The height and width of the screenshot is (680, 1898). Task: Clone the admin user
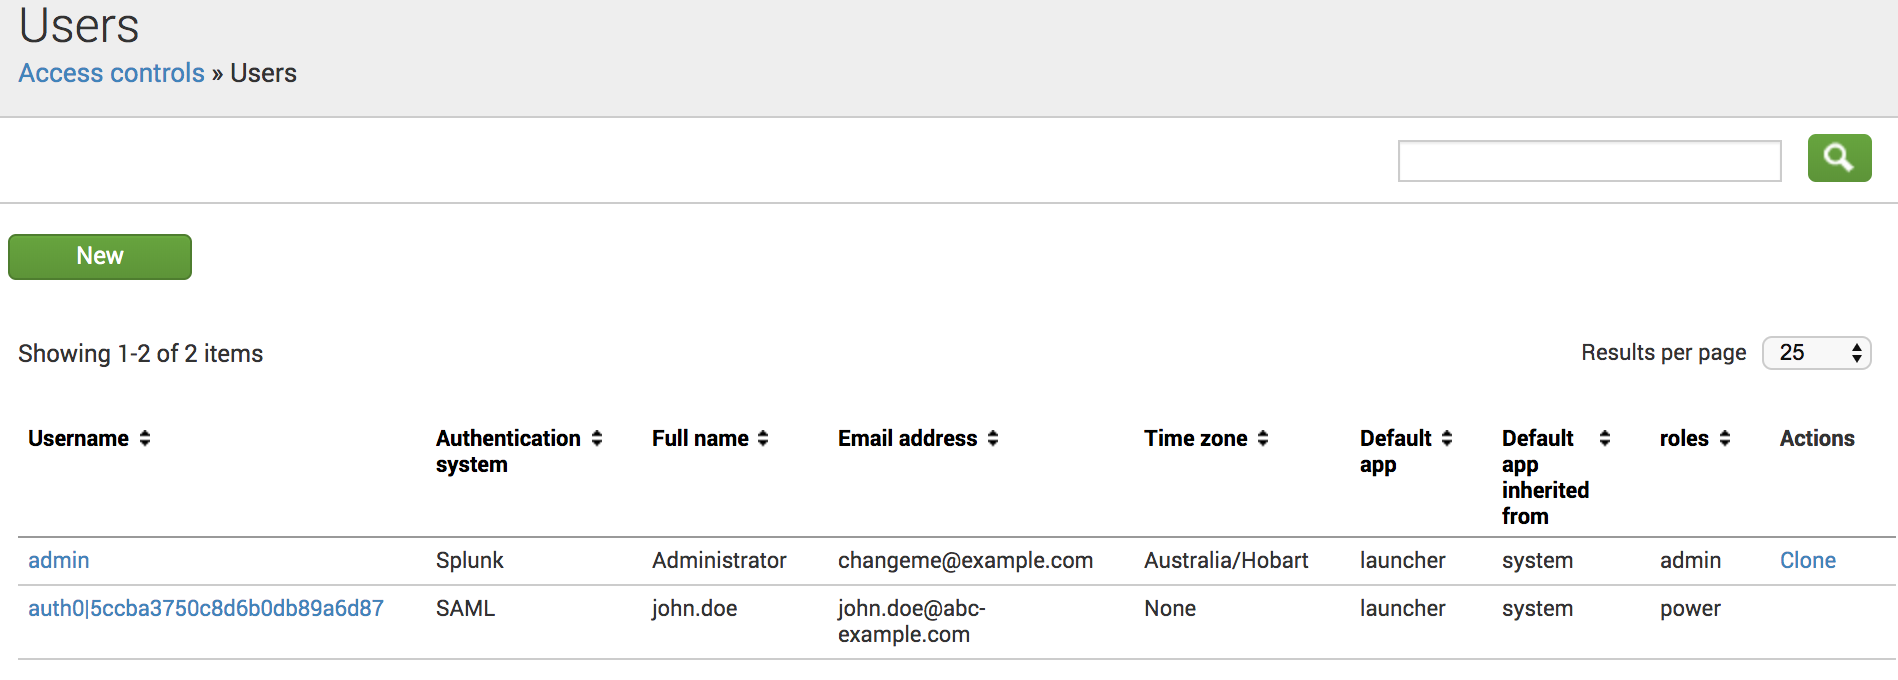1807,560
